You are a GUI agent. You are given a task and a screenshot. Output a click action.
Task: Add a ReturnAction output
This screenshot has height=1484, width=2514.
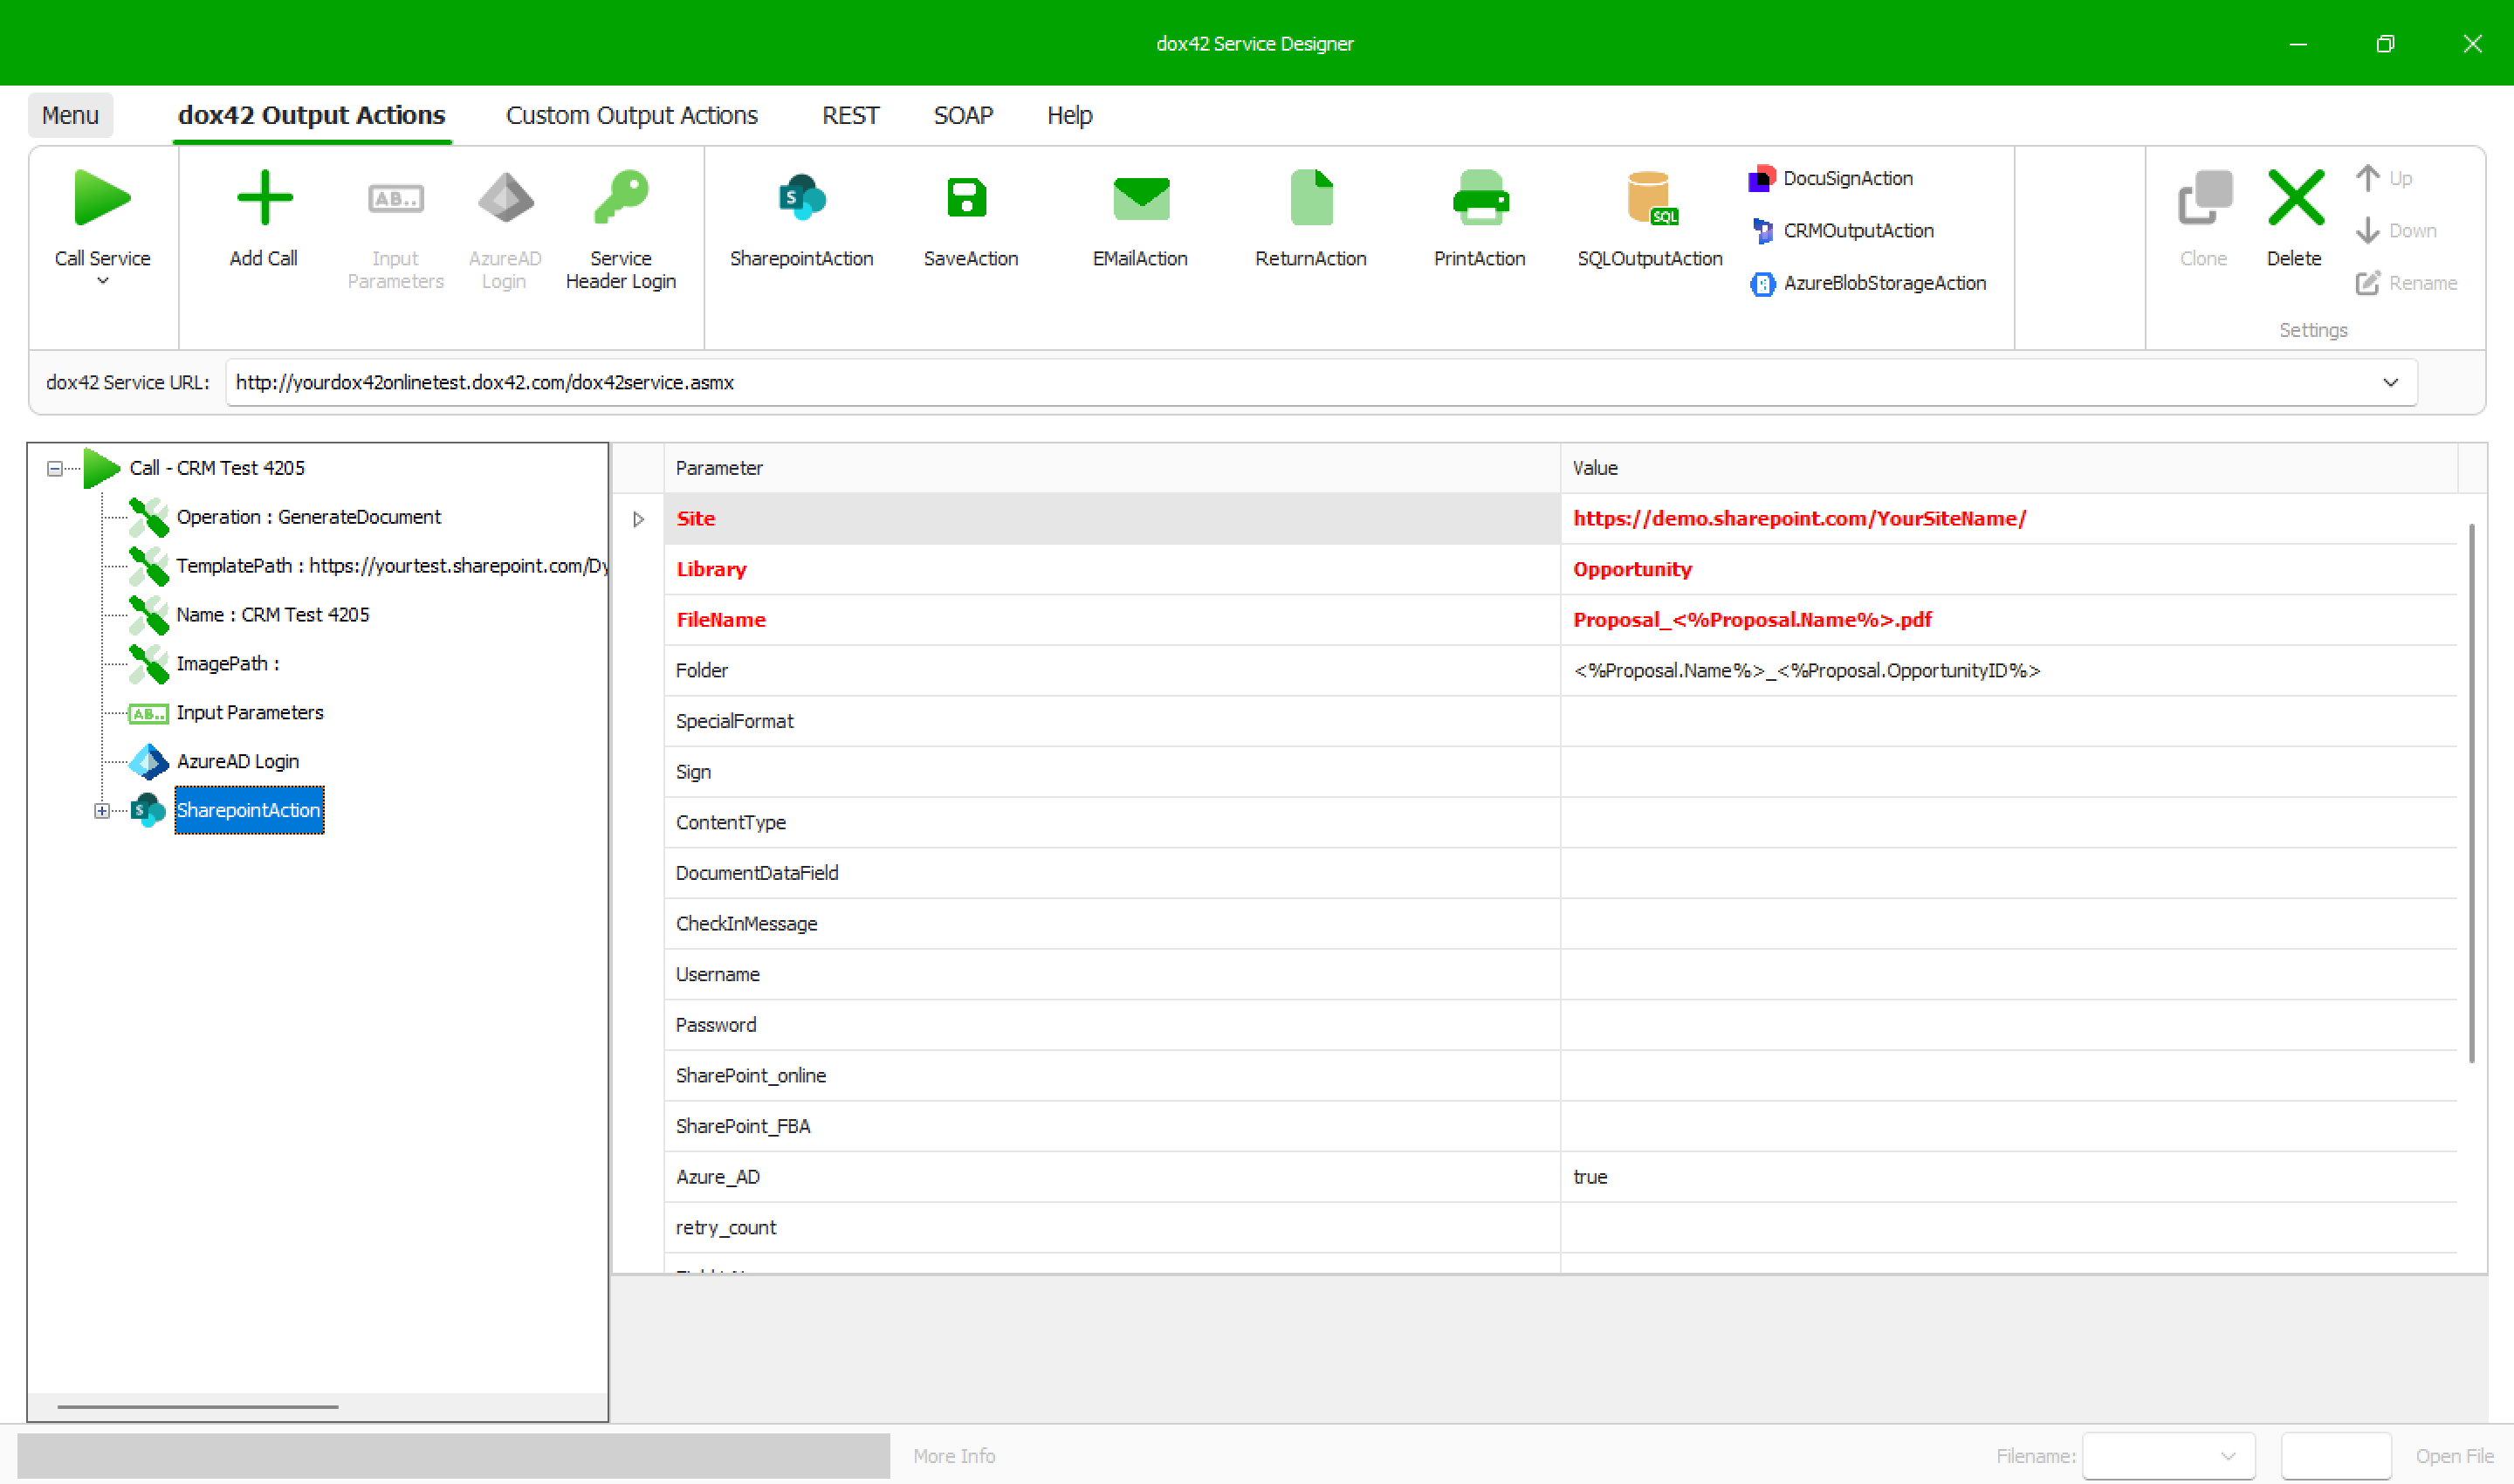[x=1310, y=220]
